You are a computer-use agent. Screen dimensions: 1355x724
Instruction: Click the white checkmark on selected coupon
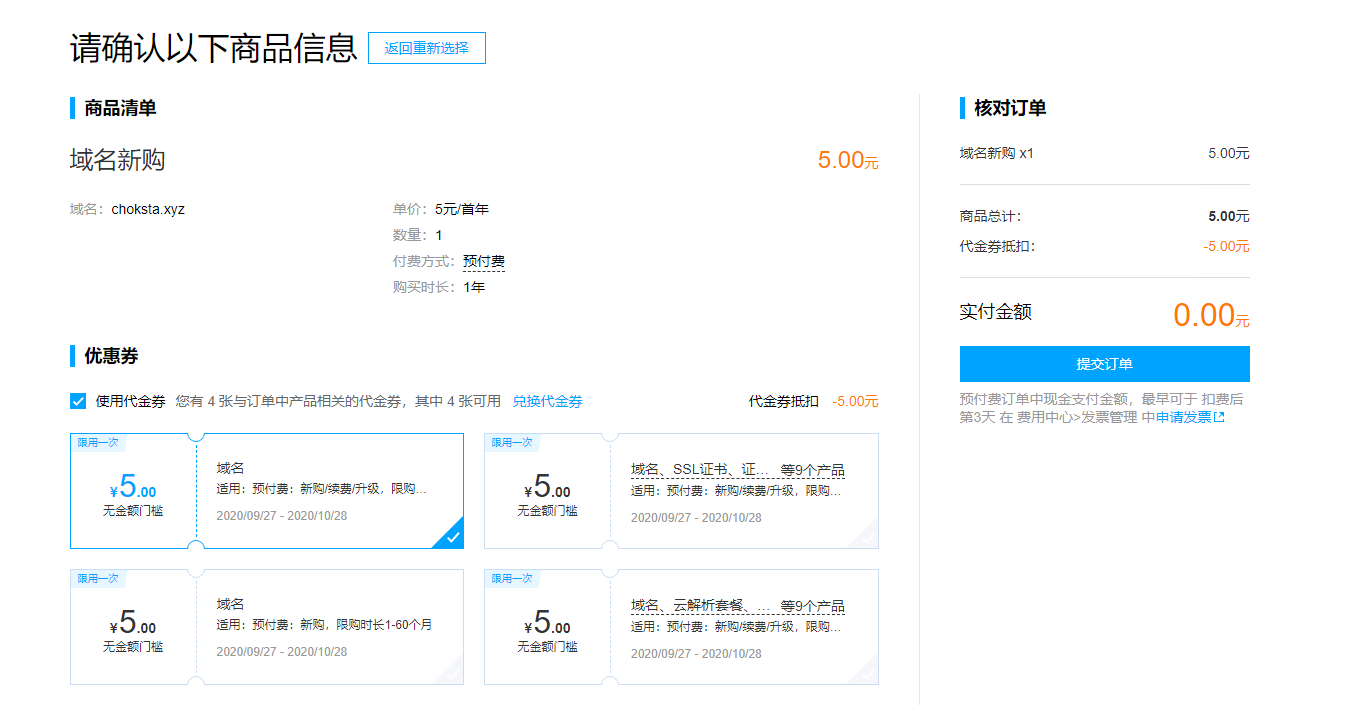(x=452, y=539)
